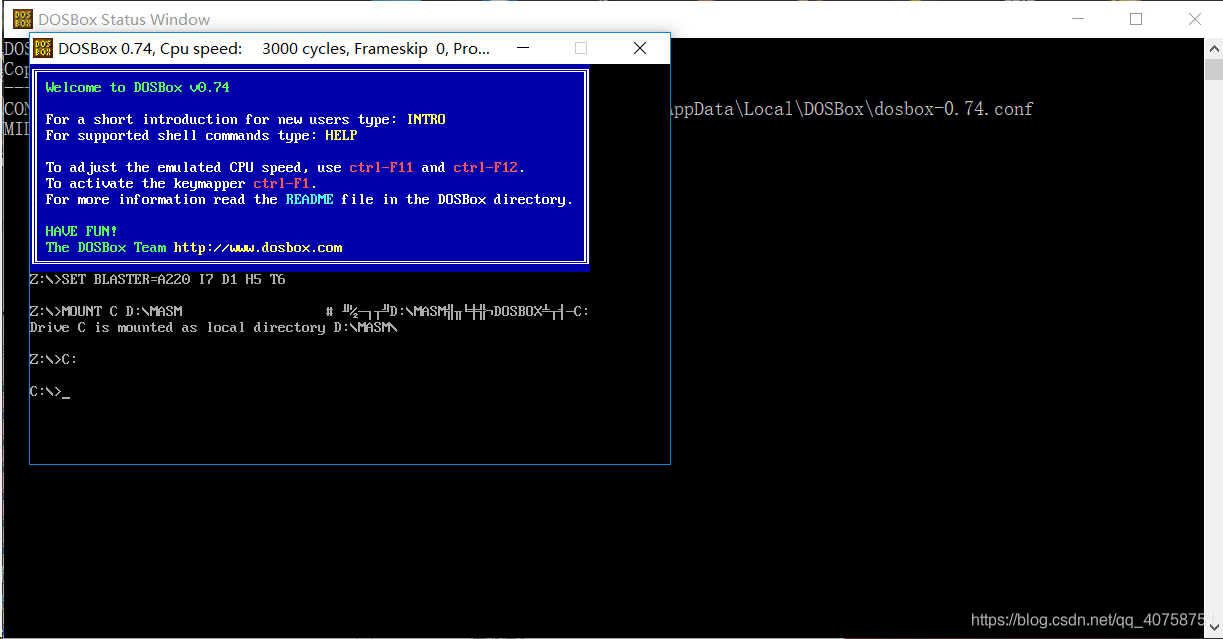Click the DOSBox Status Window title text

(x=124, y=19)
